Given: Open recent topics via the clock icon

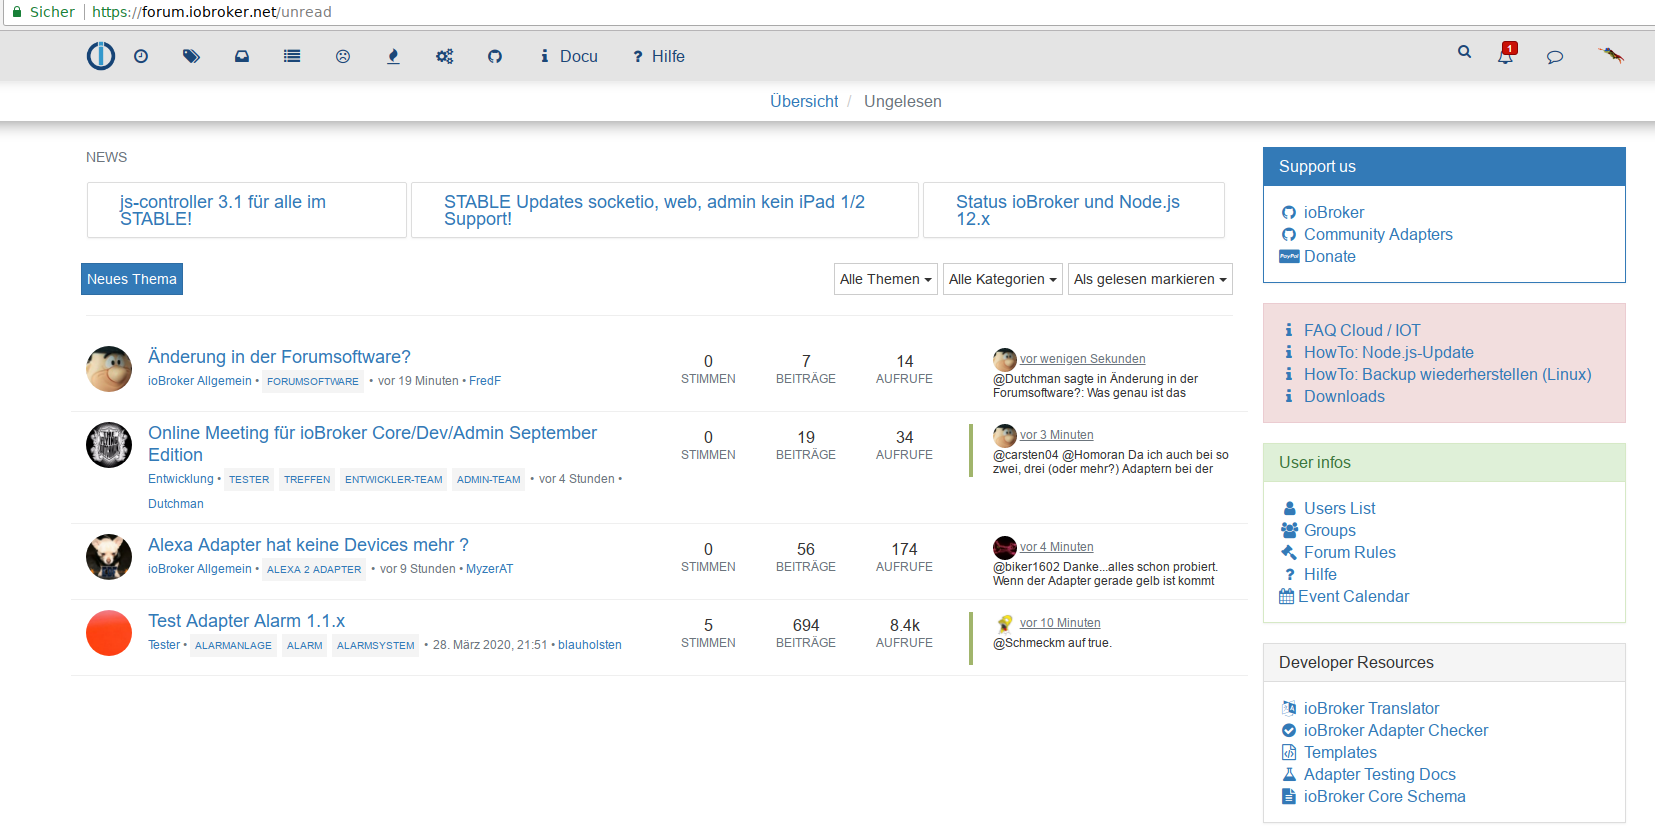Looking at the screenshot, I should pos(141,57).
